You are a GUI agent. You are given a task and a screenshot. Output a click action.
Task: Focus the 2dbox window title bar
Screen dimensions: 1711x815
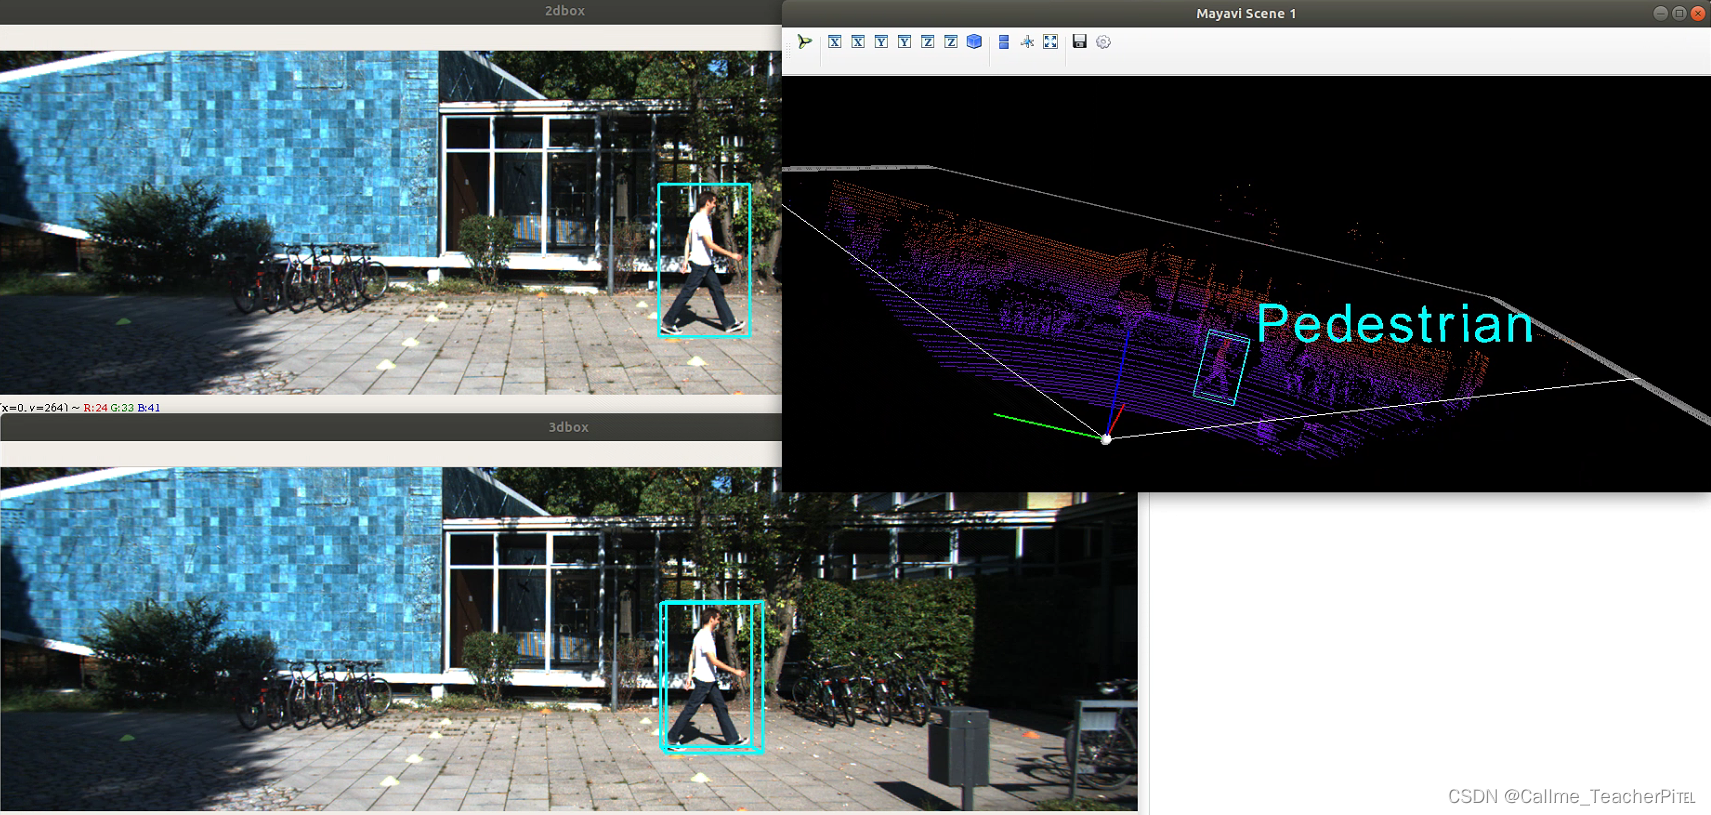coord(391,11)
